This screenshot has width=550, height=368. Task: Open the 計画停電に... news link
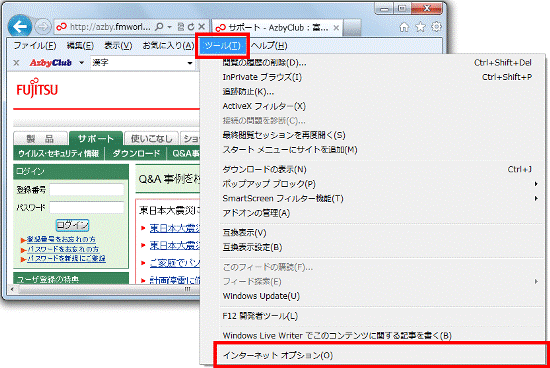click(175, 280)
